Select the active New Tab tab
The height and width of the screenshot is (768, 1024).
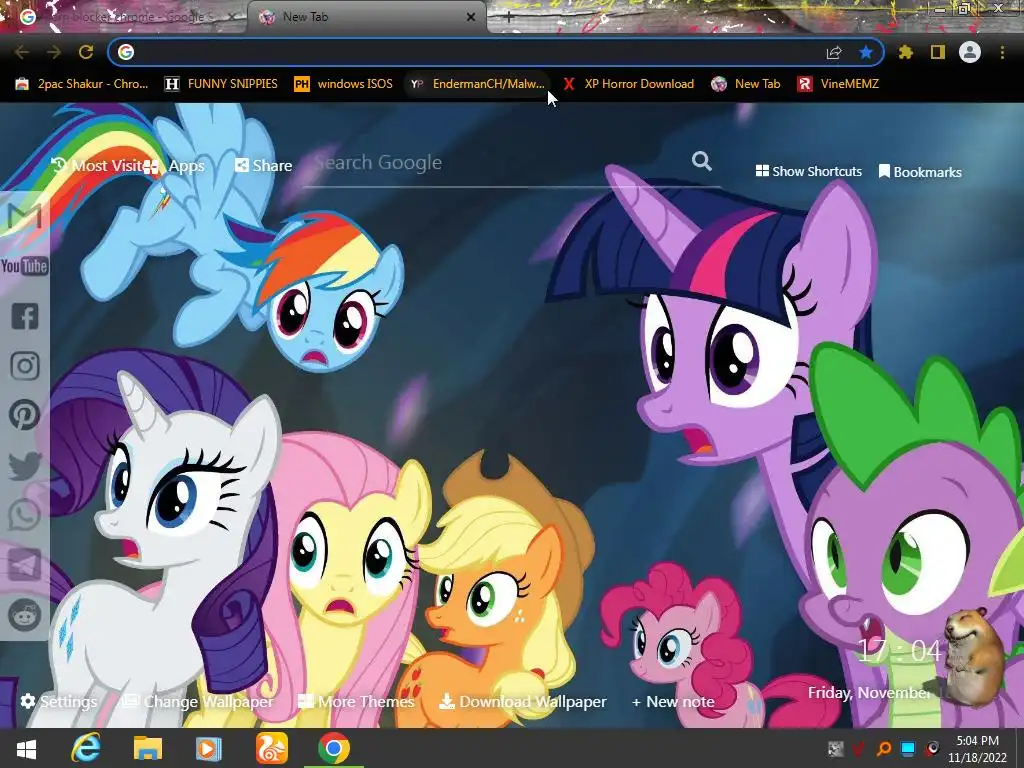pyautogui.click(x=366, y=17)
